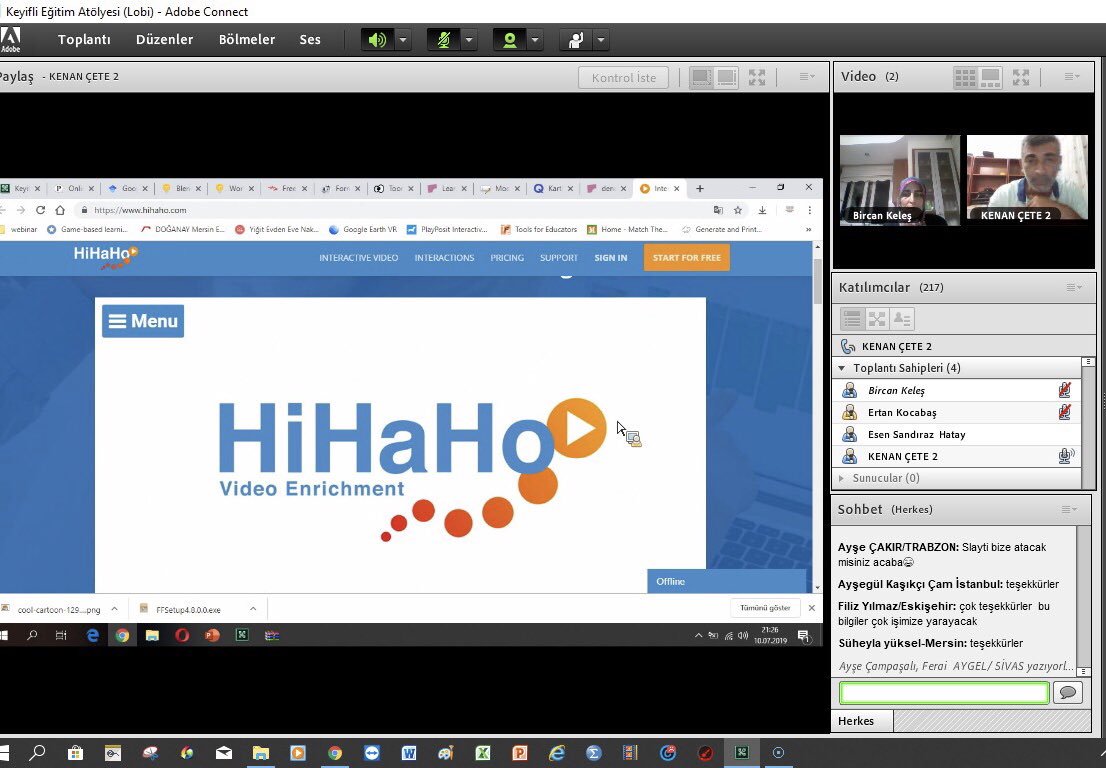The height and width of the screenshot is (768, 1106).
Task: Open the speaker options dropdown arrow
Action: tap(403, 39)
